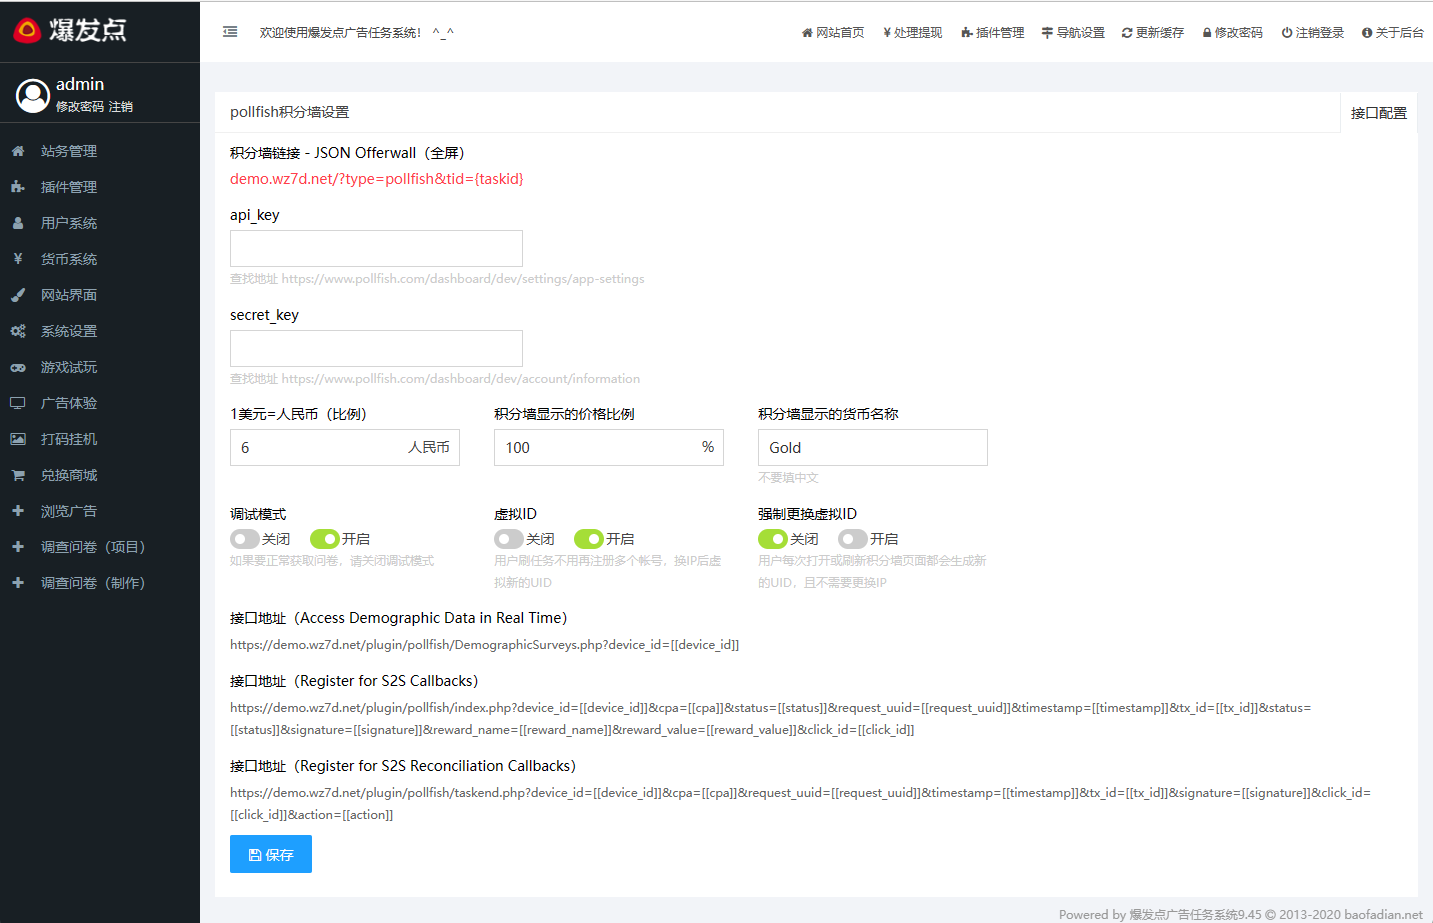Open the pollfish account information lookup link
Screen dimensions: 1433x923
tap(461, 379)
